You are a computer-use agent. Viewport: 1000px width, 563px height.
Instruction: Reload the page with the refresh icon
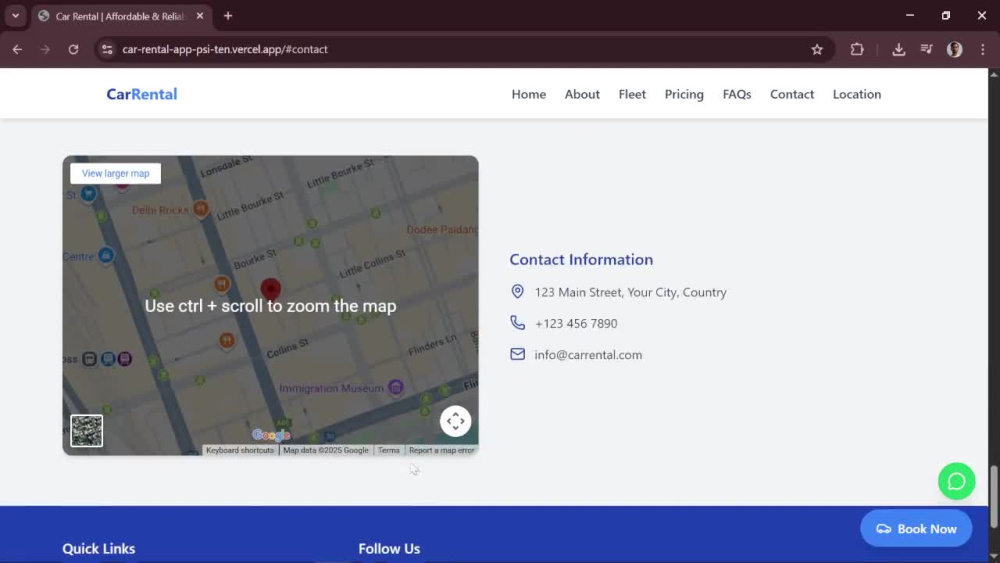pyautogui.click(x=73, y=49)
